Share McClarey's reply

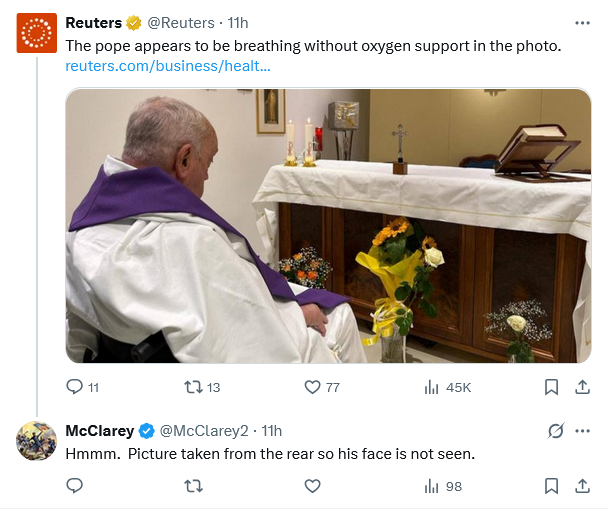click(582, 486)
